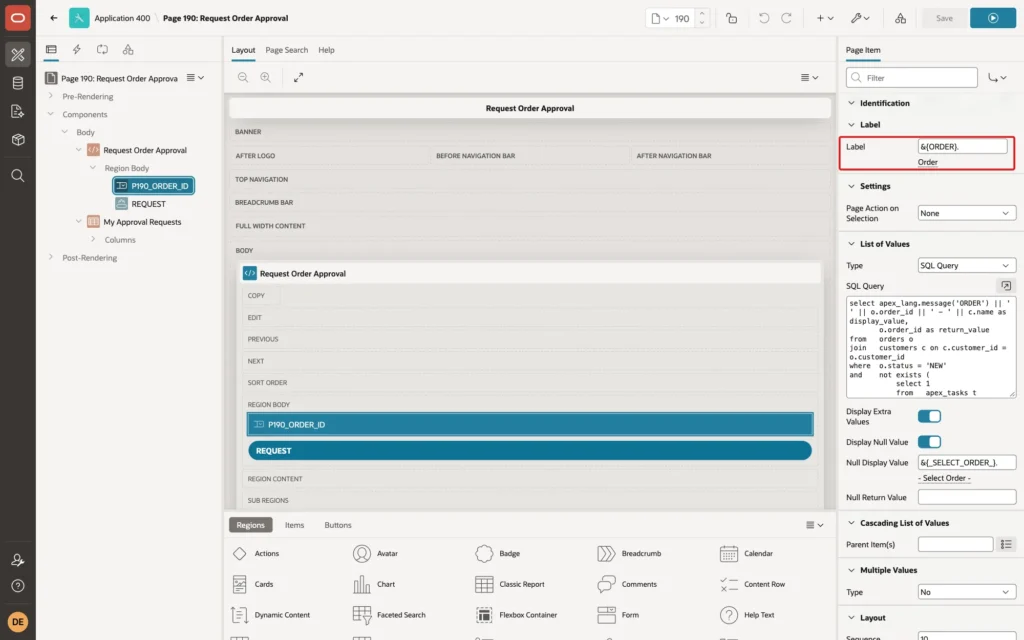Expand the Post-Rendering tree node

pos(50,257)
